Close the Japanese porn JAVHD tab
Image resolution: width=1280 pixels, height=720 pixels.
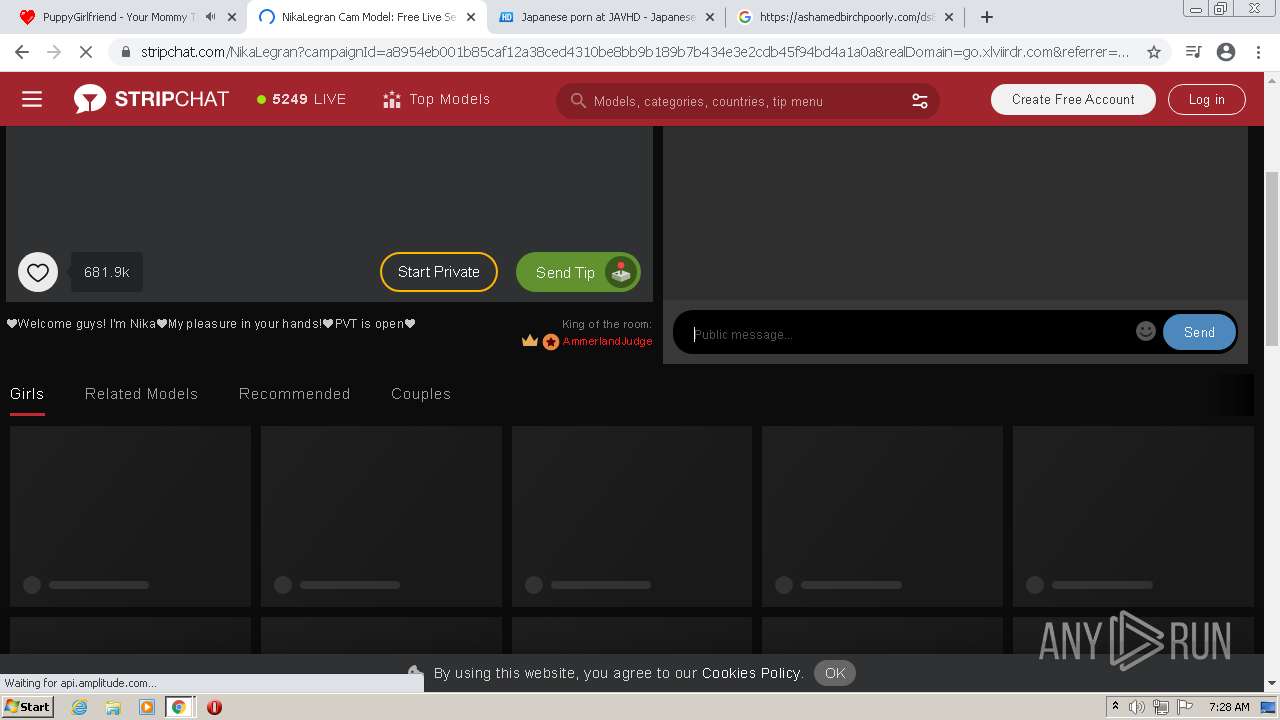click(710, 17)
